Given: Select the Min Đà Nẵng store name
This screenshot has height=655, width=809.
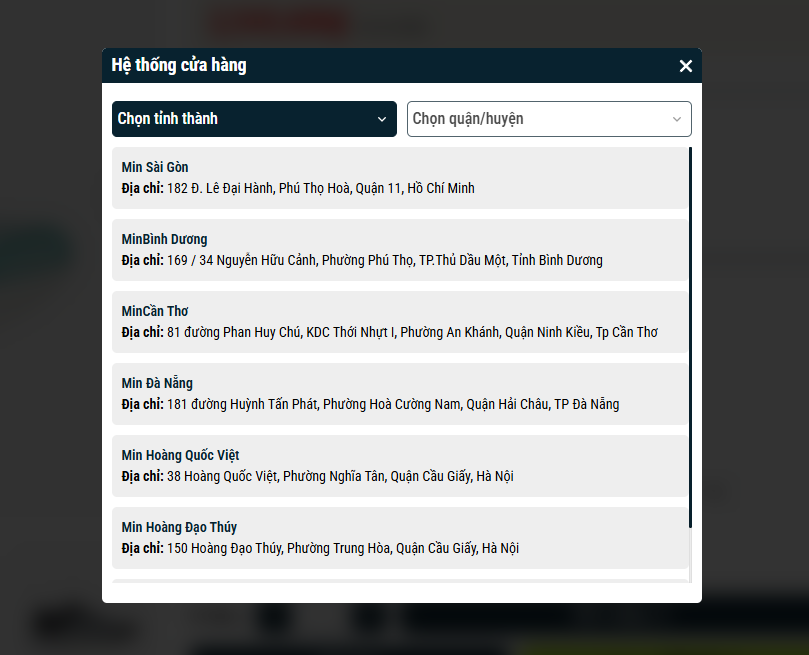Looking at the screenshot, I should point(157,383).
